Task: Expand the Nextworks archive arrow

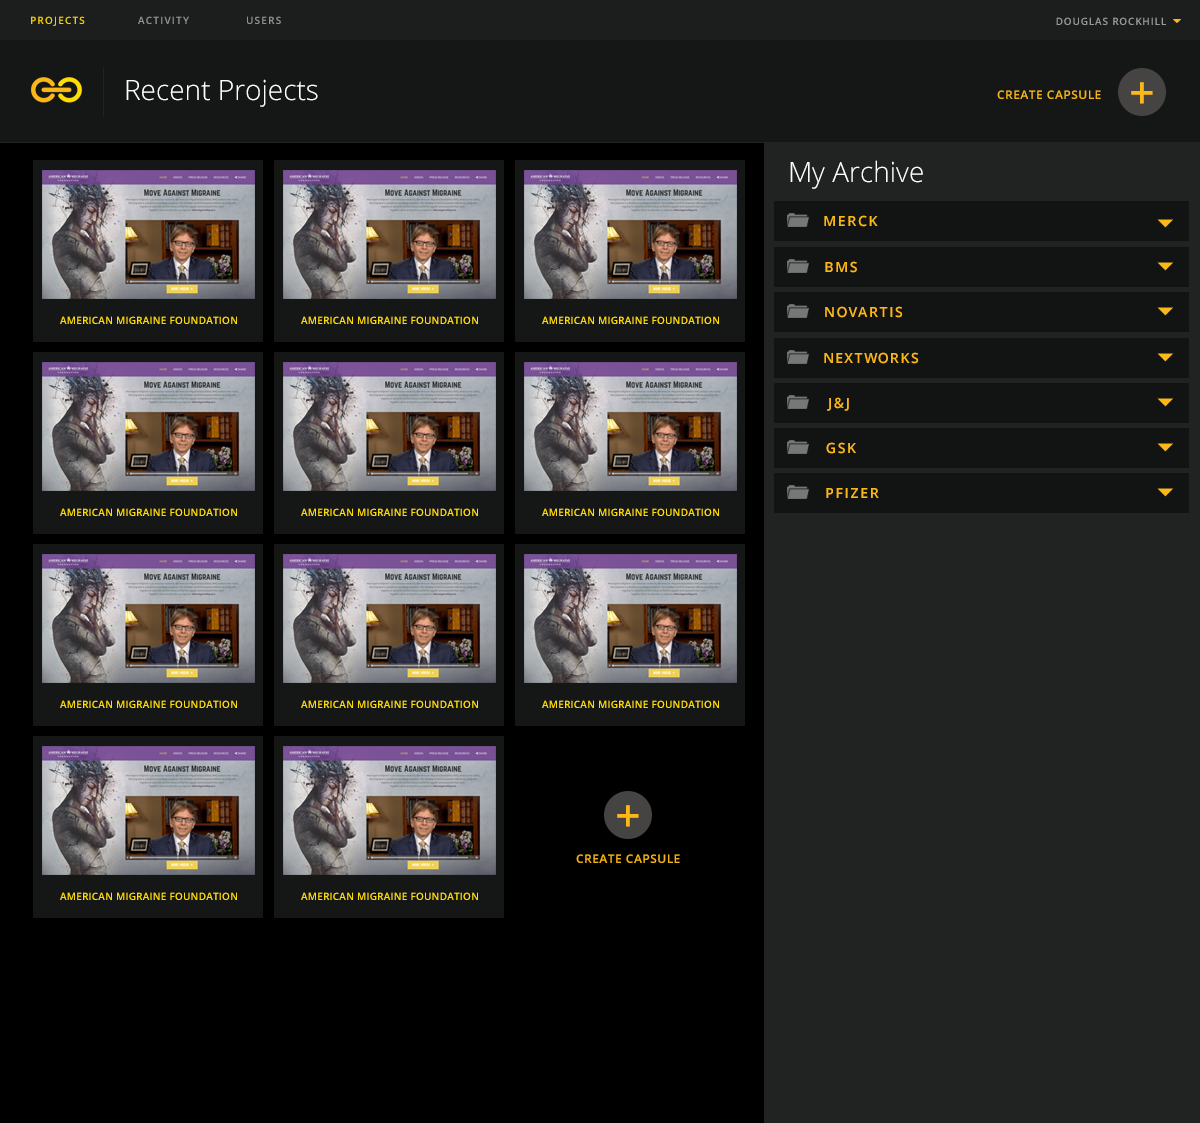Action: [1165, 358]
